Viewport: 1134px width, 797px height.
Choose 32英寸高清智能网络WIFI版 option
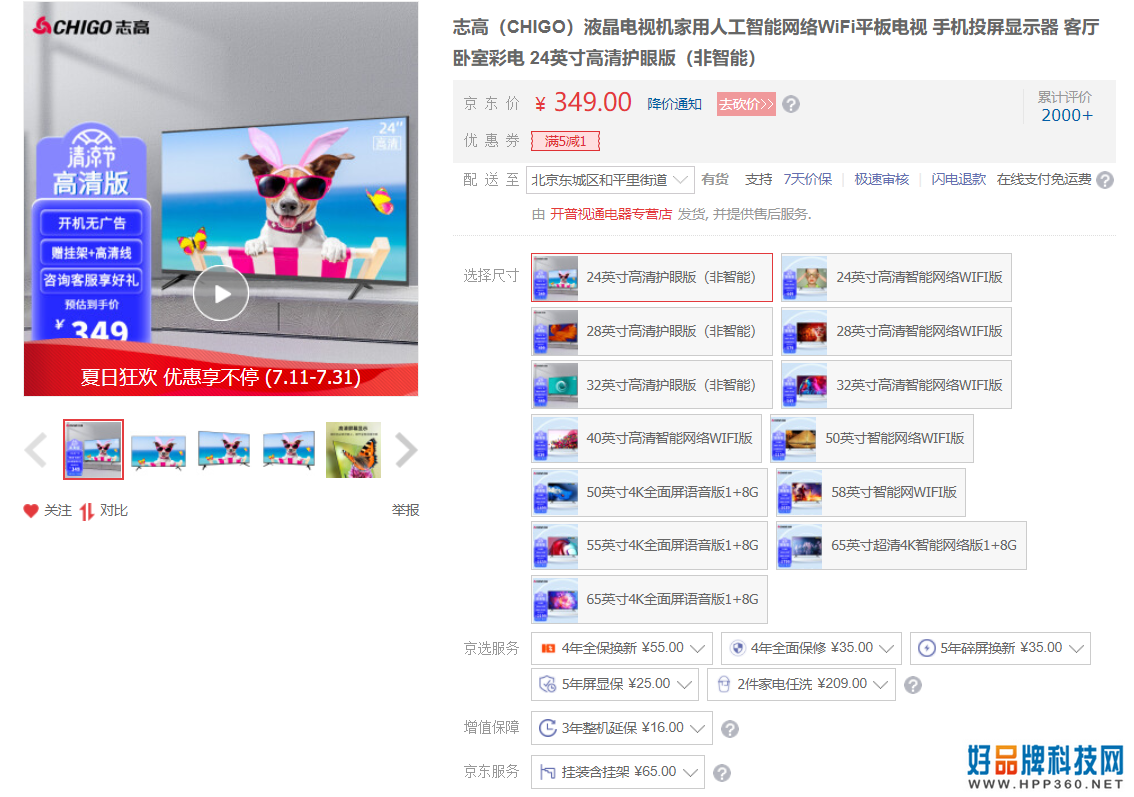click(896, 385)
